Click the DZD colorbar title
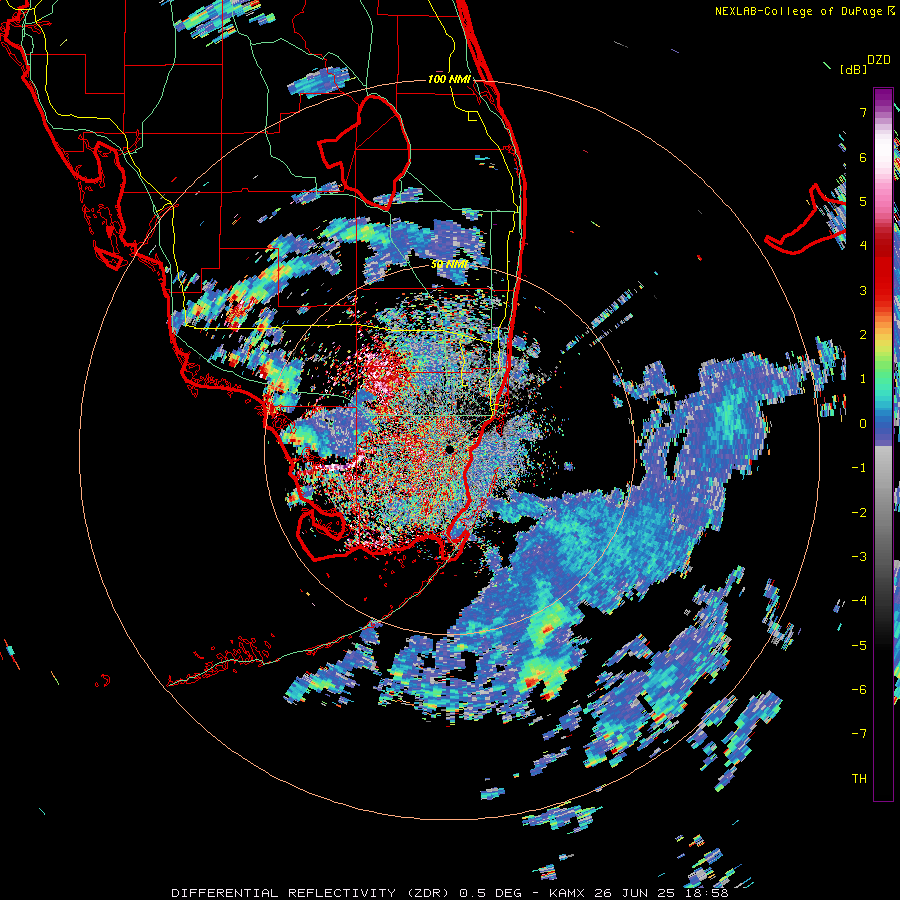Screen dimensions: 900x900 [878, 60]
